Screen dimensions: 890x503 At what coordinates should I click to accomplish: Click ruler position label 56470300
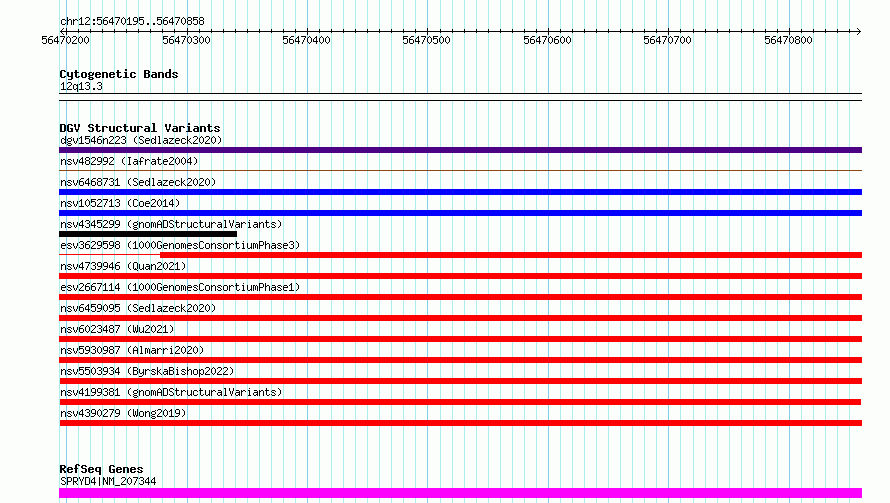(x=186, y=40)
